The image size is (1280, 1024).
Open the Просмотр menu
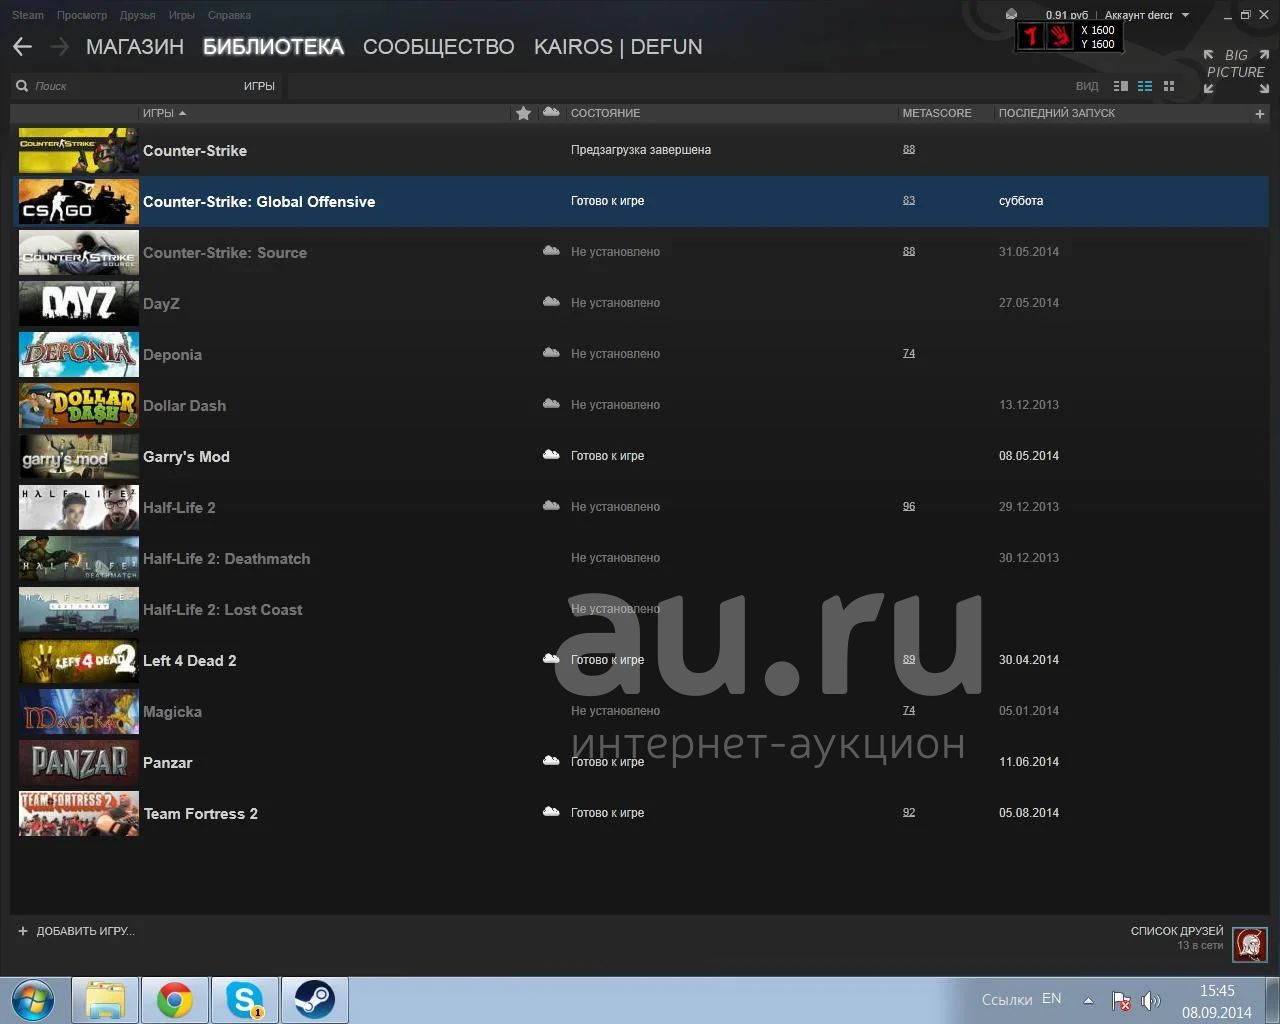(x=82, y=15)
